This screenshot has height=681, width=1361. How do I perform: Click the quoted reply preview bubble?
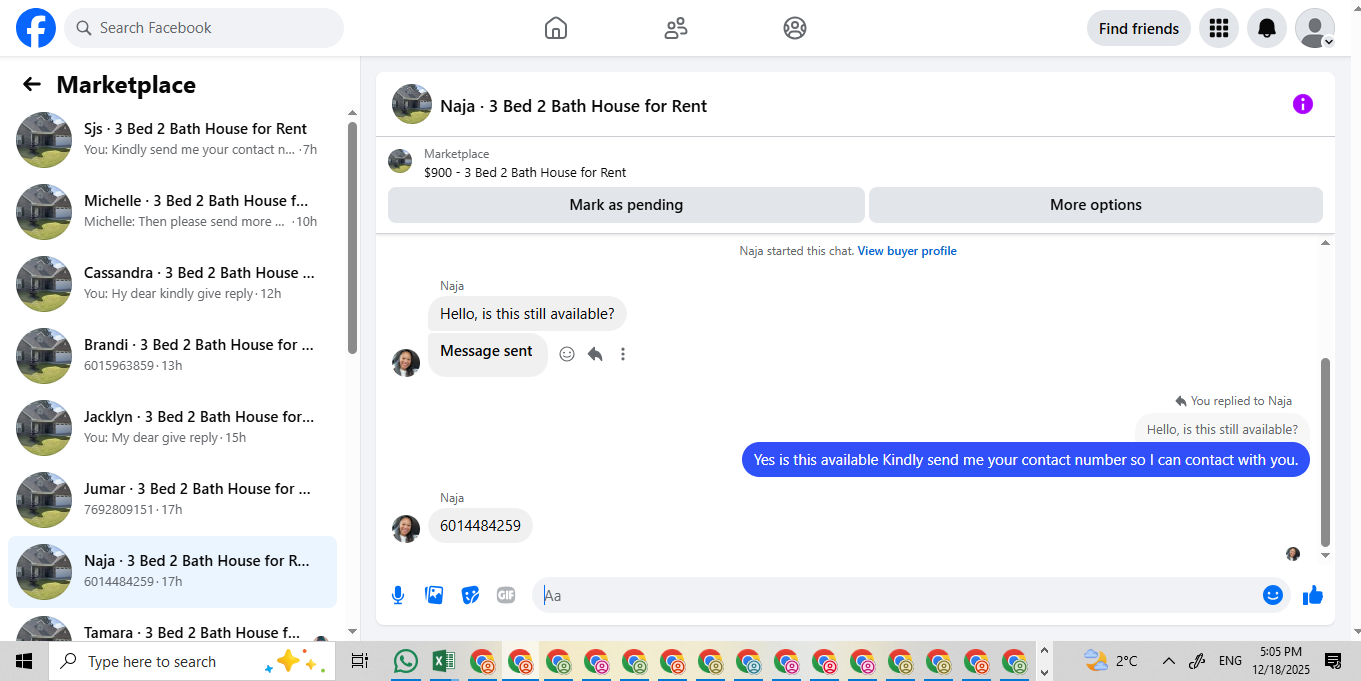1222,430
